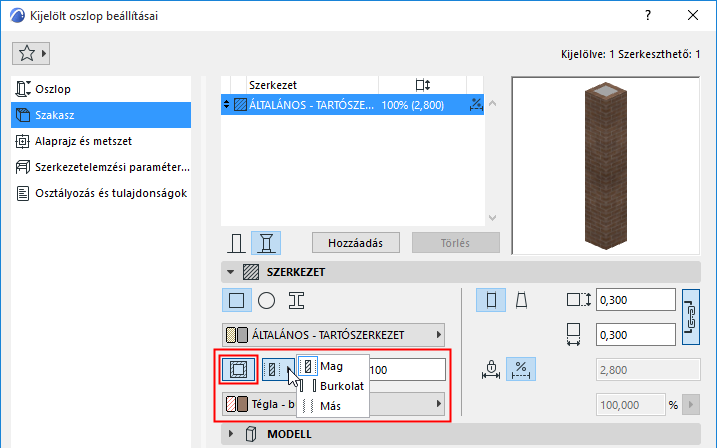Choose Burkolat from the veneer type menu
The width and height of the screenshot is (717, 448).
pos(332,386)
